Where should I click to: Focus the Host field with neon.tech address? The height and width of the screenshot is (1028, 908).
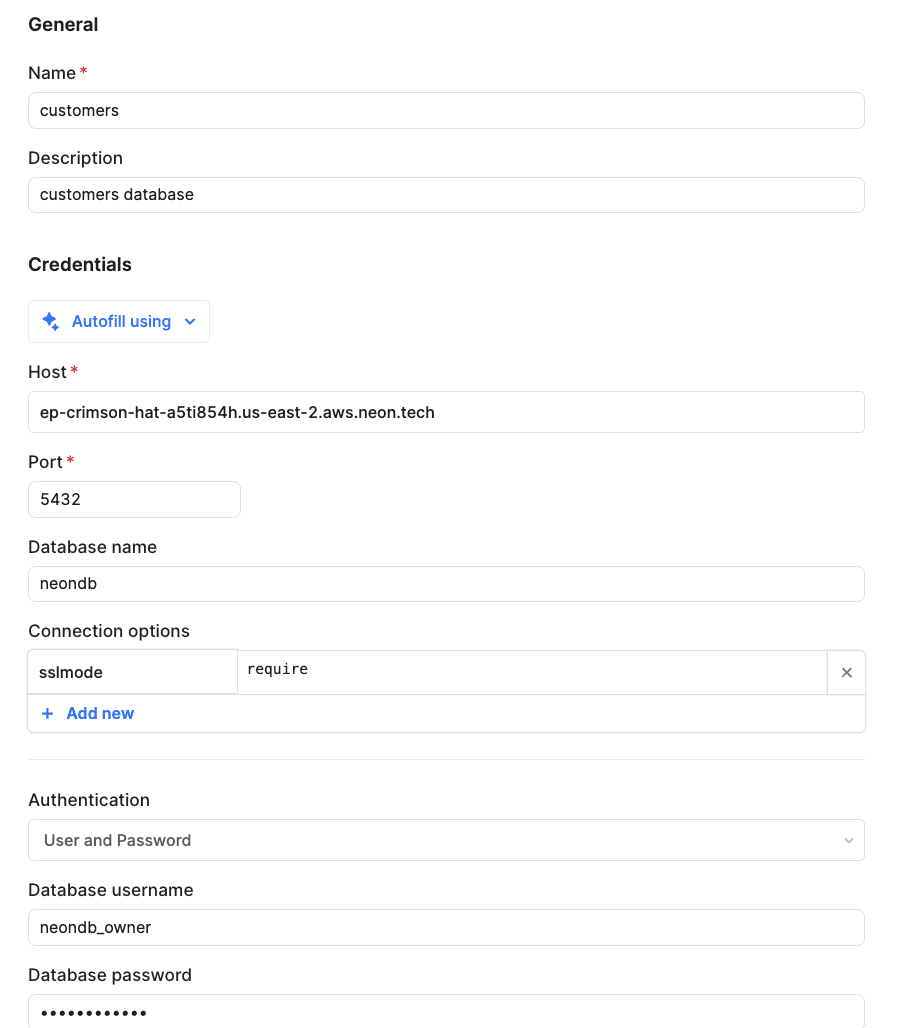pyautogui.click(x=446, y=412)
